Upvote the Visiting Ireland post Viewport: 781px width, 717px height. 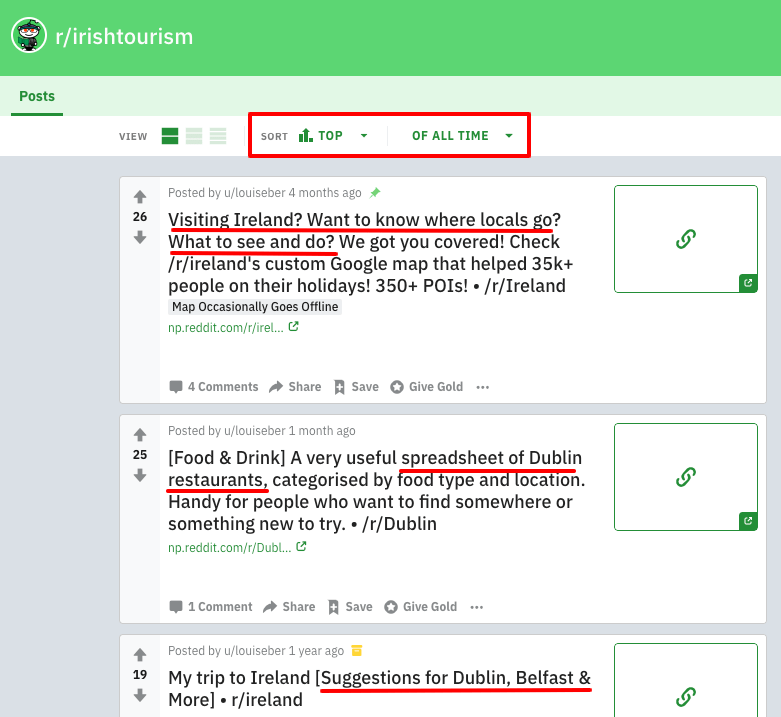tap(140, 197)
